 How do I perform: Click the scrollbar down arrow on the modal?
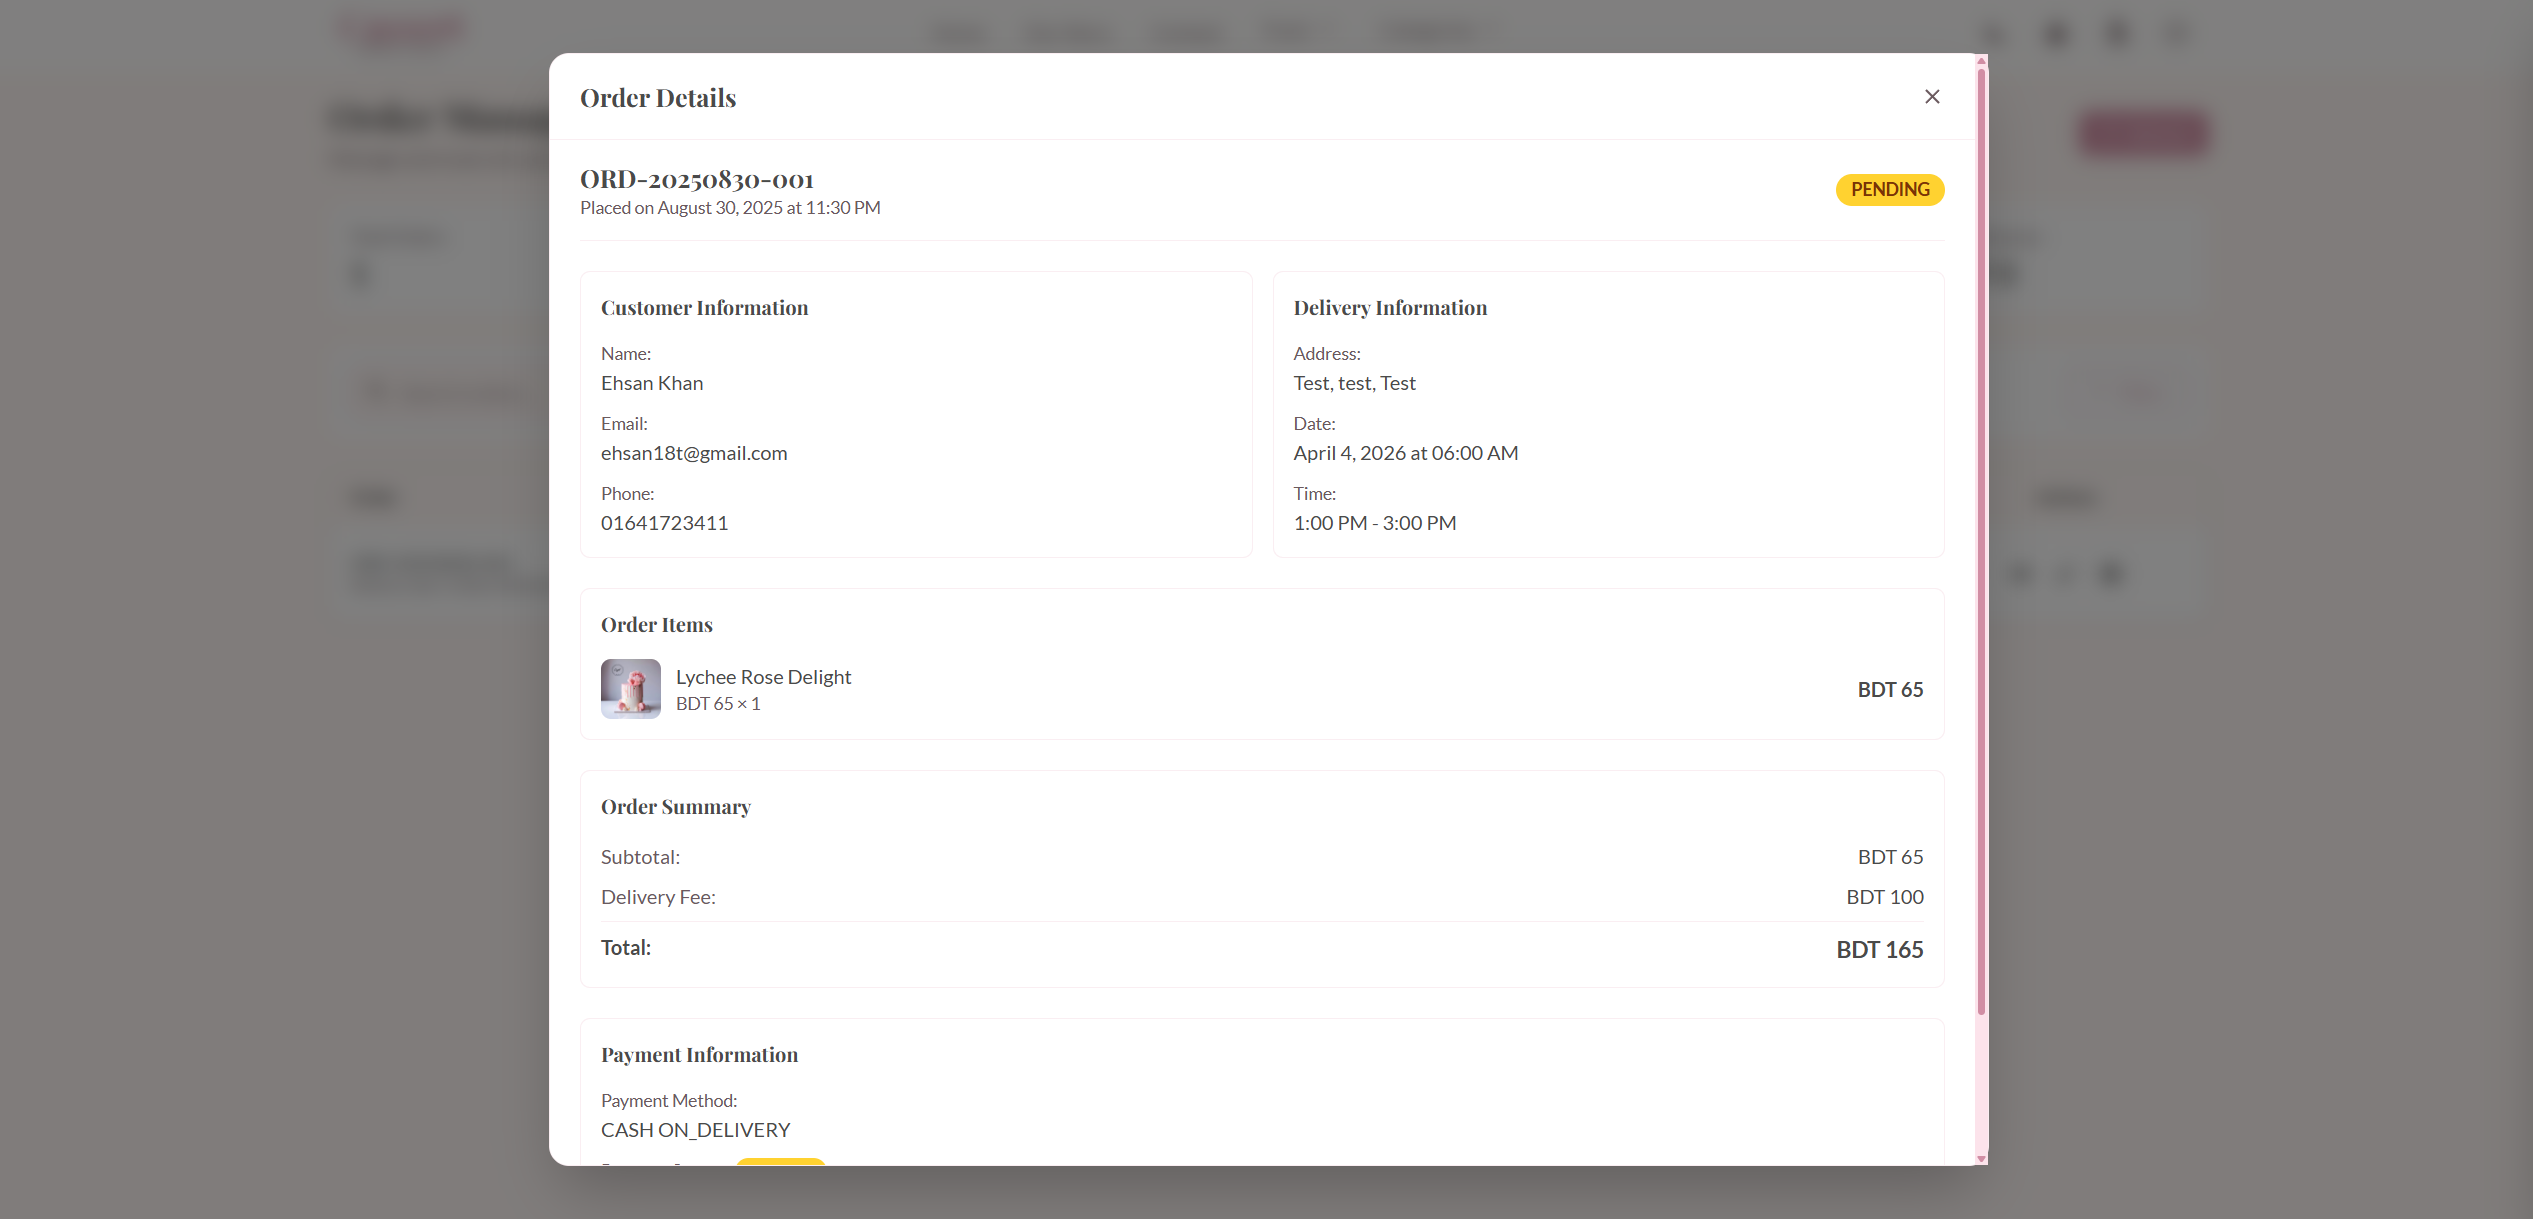click(1980, 1158)
